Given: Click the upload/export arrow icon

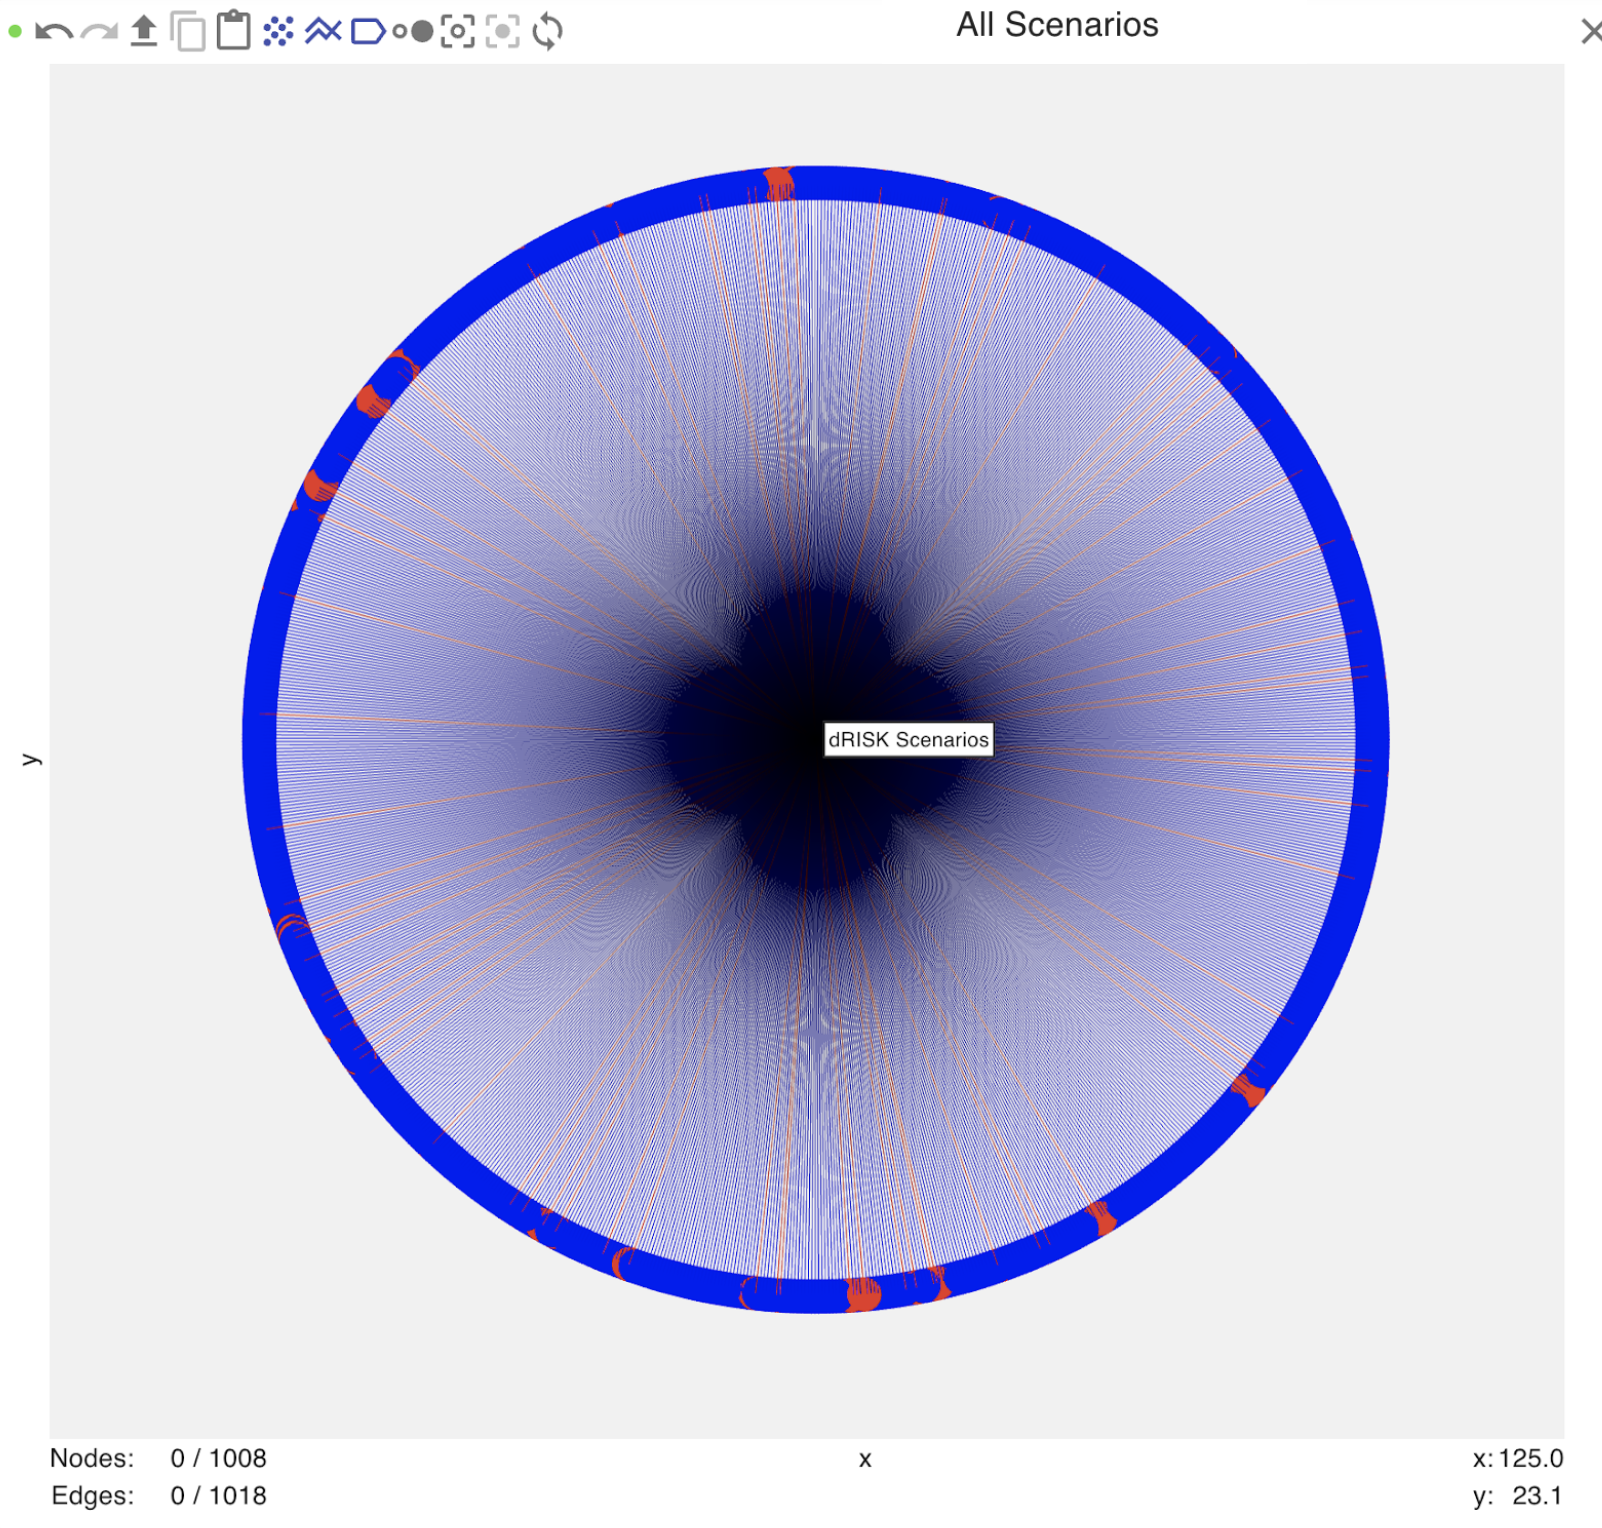Looking at the screenshot, I should click(x=144, y=31).
